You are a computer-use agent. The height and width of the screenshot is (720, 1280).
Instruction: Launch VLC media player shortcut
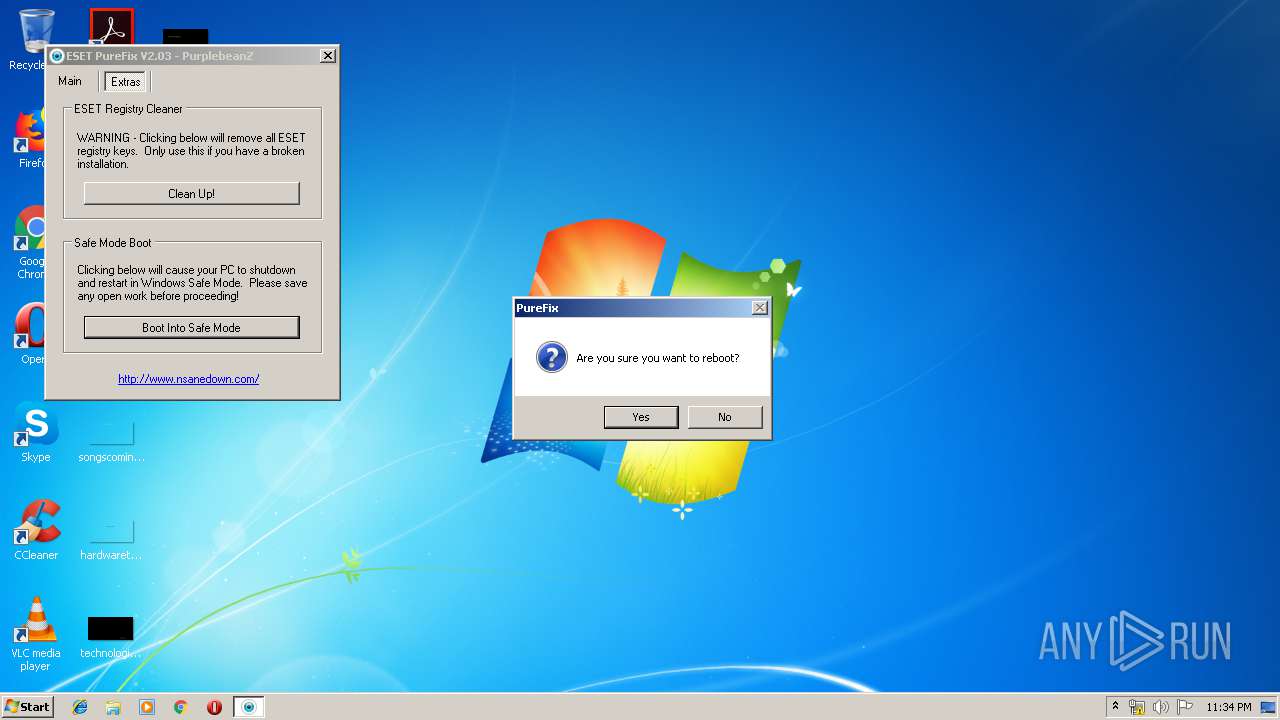coord(36,634)
